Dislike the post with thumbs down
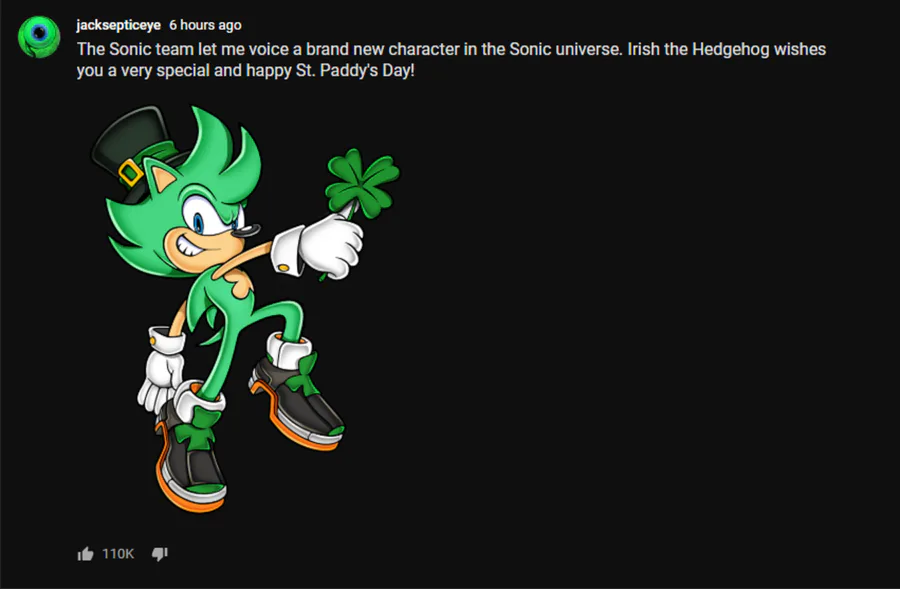This screenshot has height=589, width=900. 160,553
